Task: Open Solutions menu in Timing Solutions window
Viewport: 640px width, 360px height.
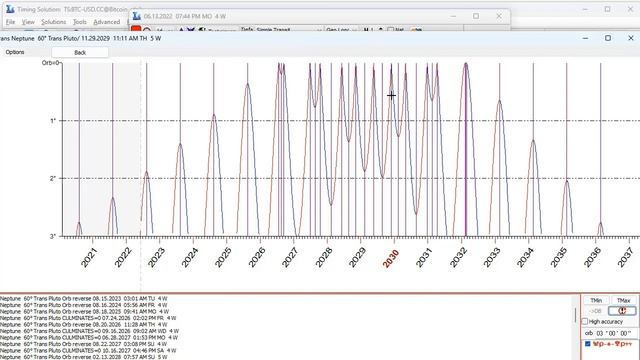Action: click(x=53, y=22)
